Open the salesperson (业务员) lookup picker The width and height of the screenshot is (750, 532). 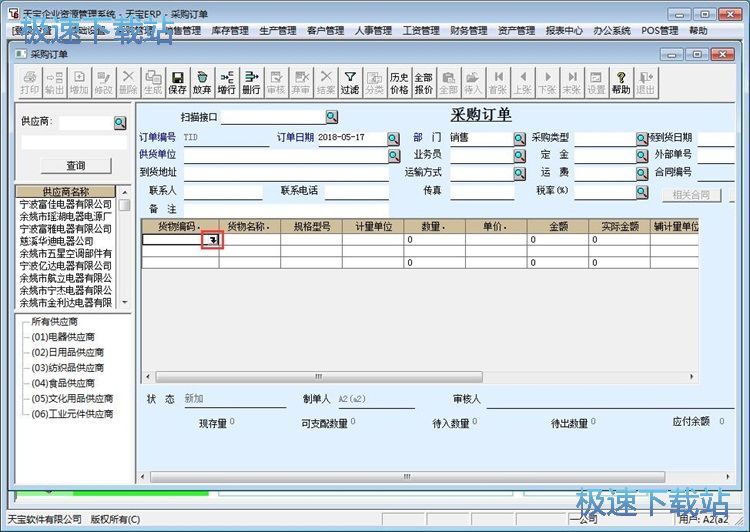(519, 155)
